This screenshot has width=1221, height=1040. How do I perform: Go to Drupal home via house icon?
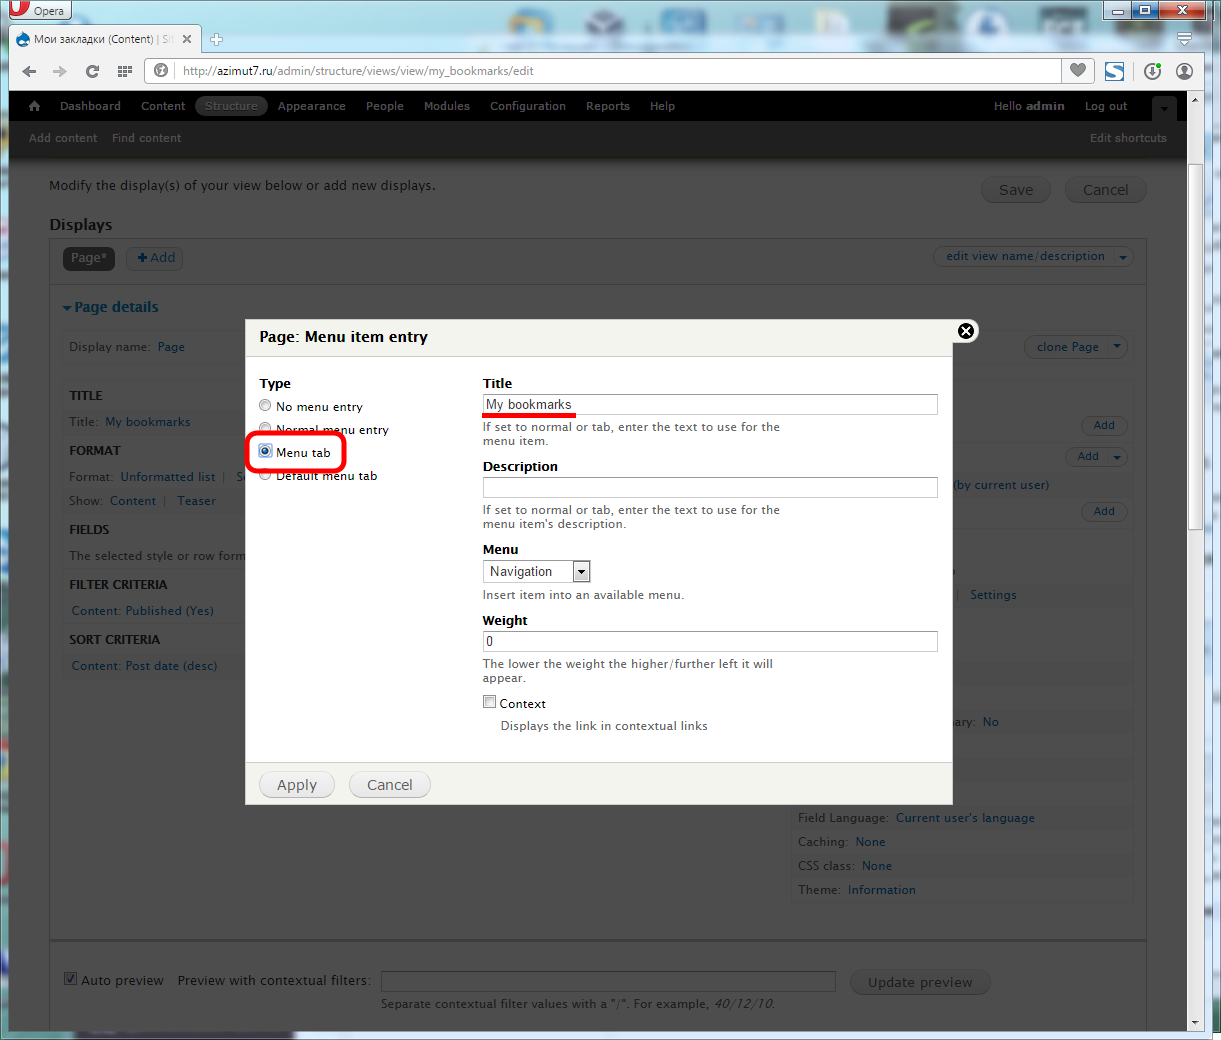tap(35, 106)
